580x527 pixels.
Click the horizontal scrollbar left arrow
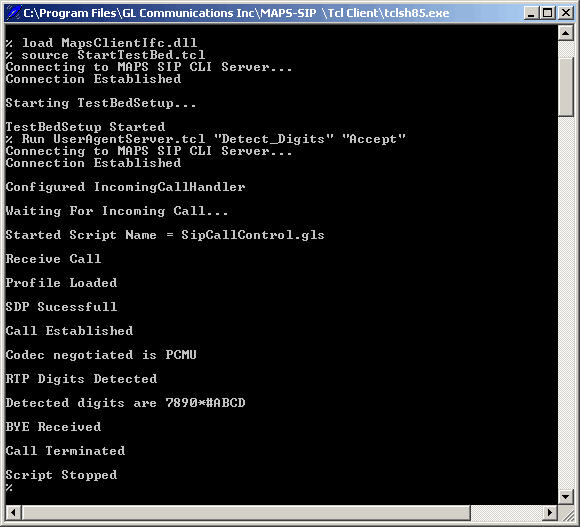14,512
